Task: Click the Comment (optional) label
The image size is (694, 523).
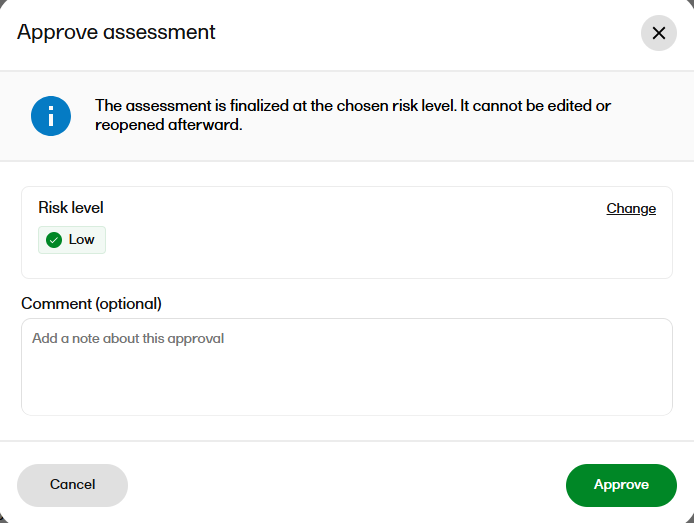Action: coord(91,304)
